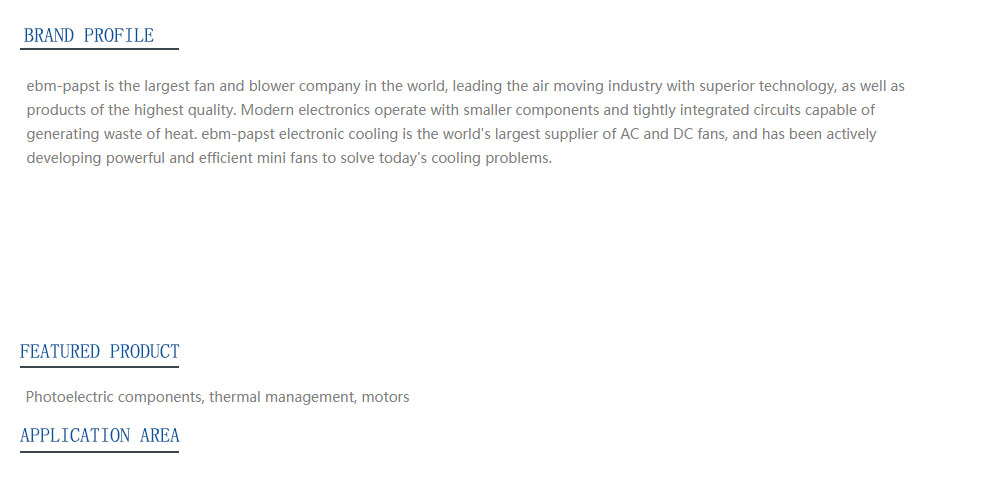Click the line starting 'developing powerful and efficient'
The width and height of the screenshot is (1000, 500).
(x=289, y=158)
